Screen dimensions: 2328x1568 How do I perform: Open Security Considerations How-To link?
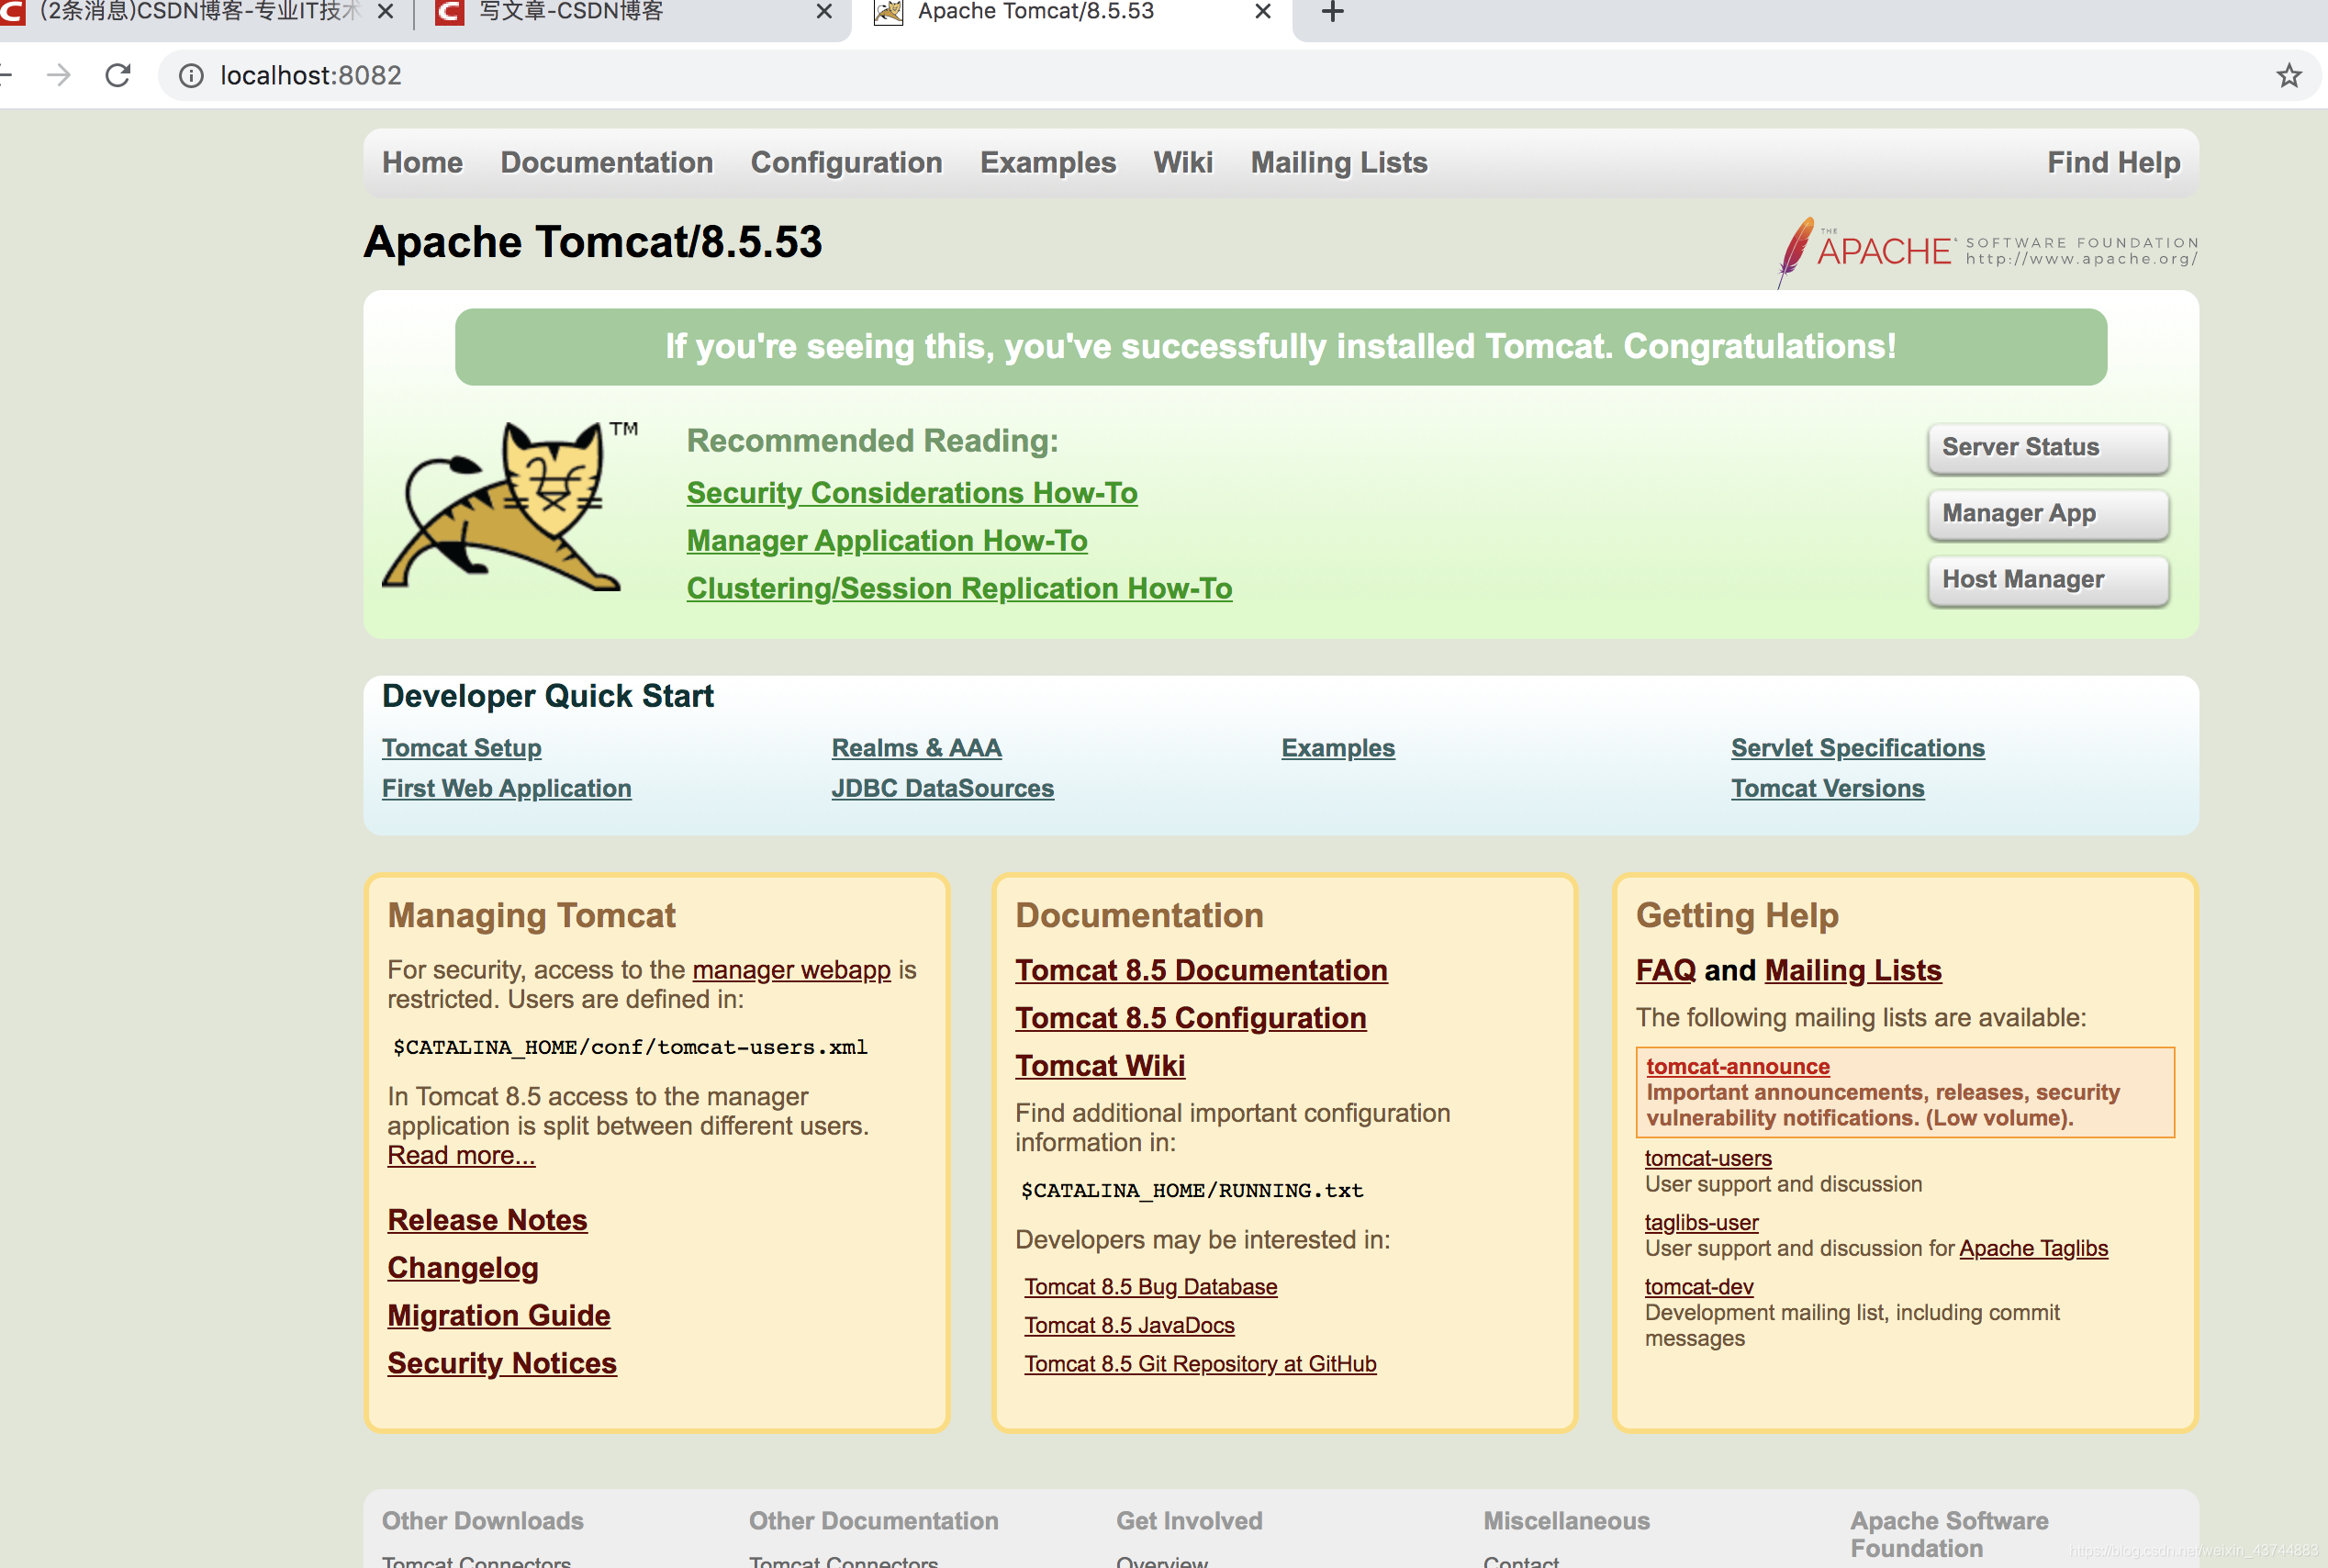click(911, 493)
